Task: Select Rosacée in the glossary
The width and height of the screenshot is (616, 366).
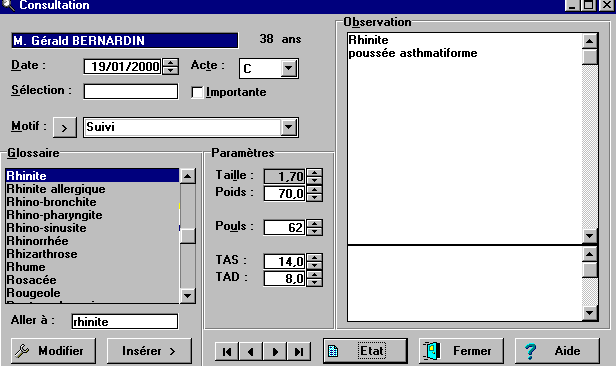Action: pos(92,280)
